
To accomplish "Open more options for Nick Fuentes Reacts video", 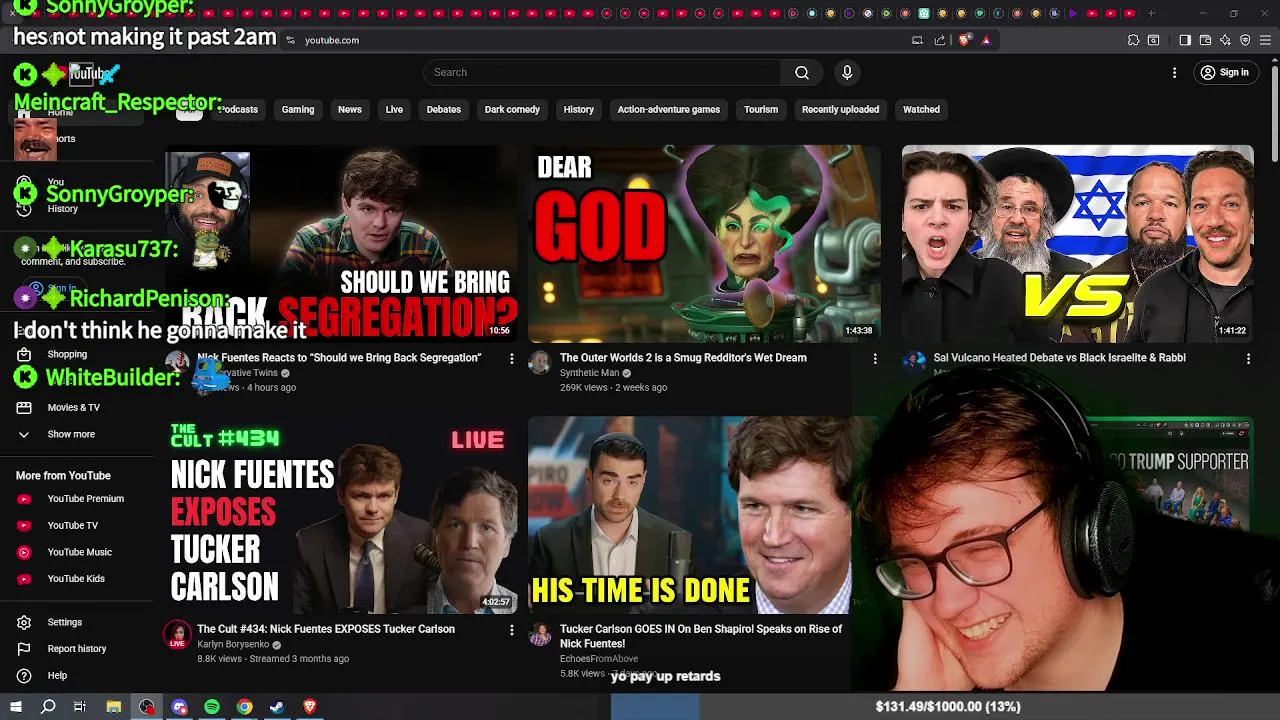I will click(x=512, y=358).
